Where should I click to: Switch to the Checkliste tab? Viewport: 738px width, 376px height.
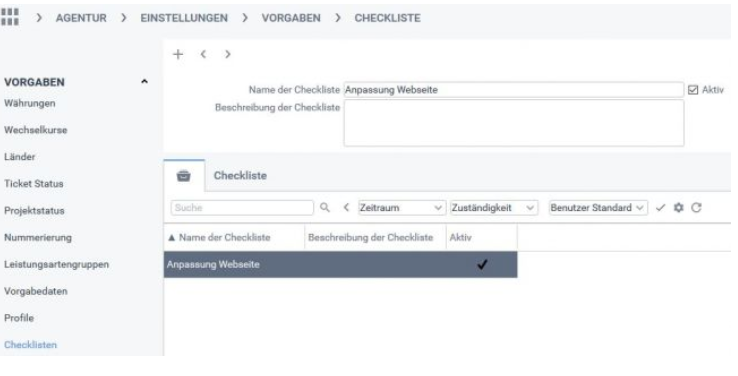tap(240, 176)
